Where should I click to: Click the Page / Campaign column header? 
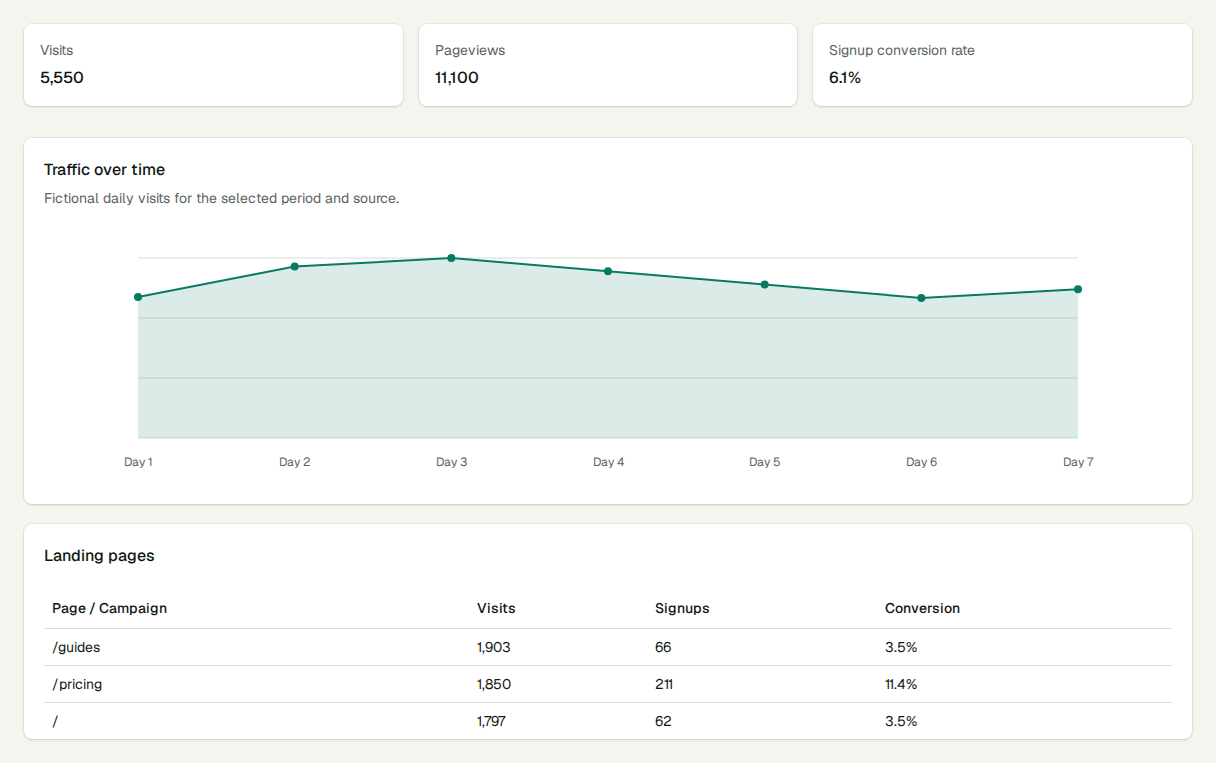pyautogui.click(x=109, y=608)
